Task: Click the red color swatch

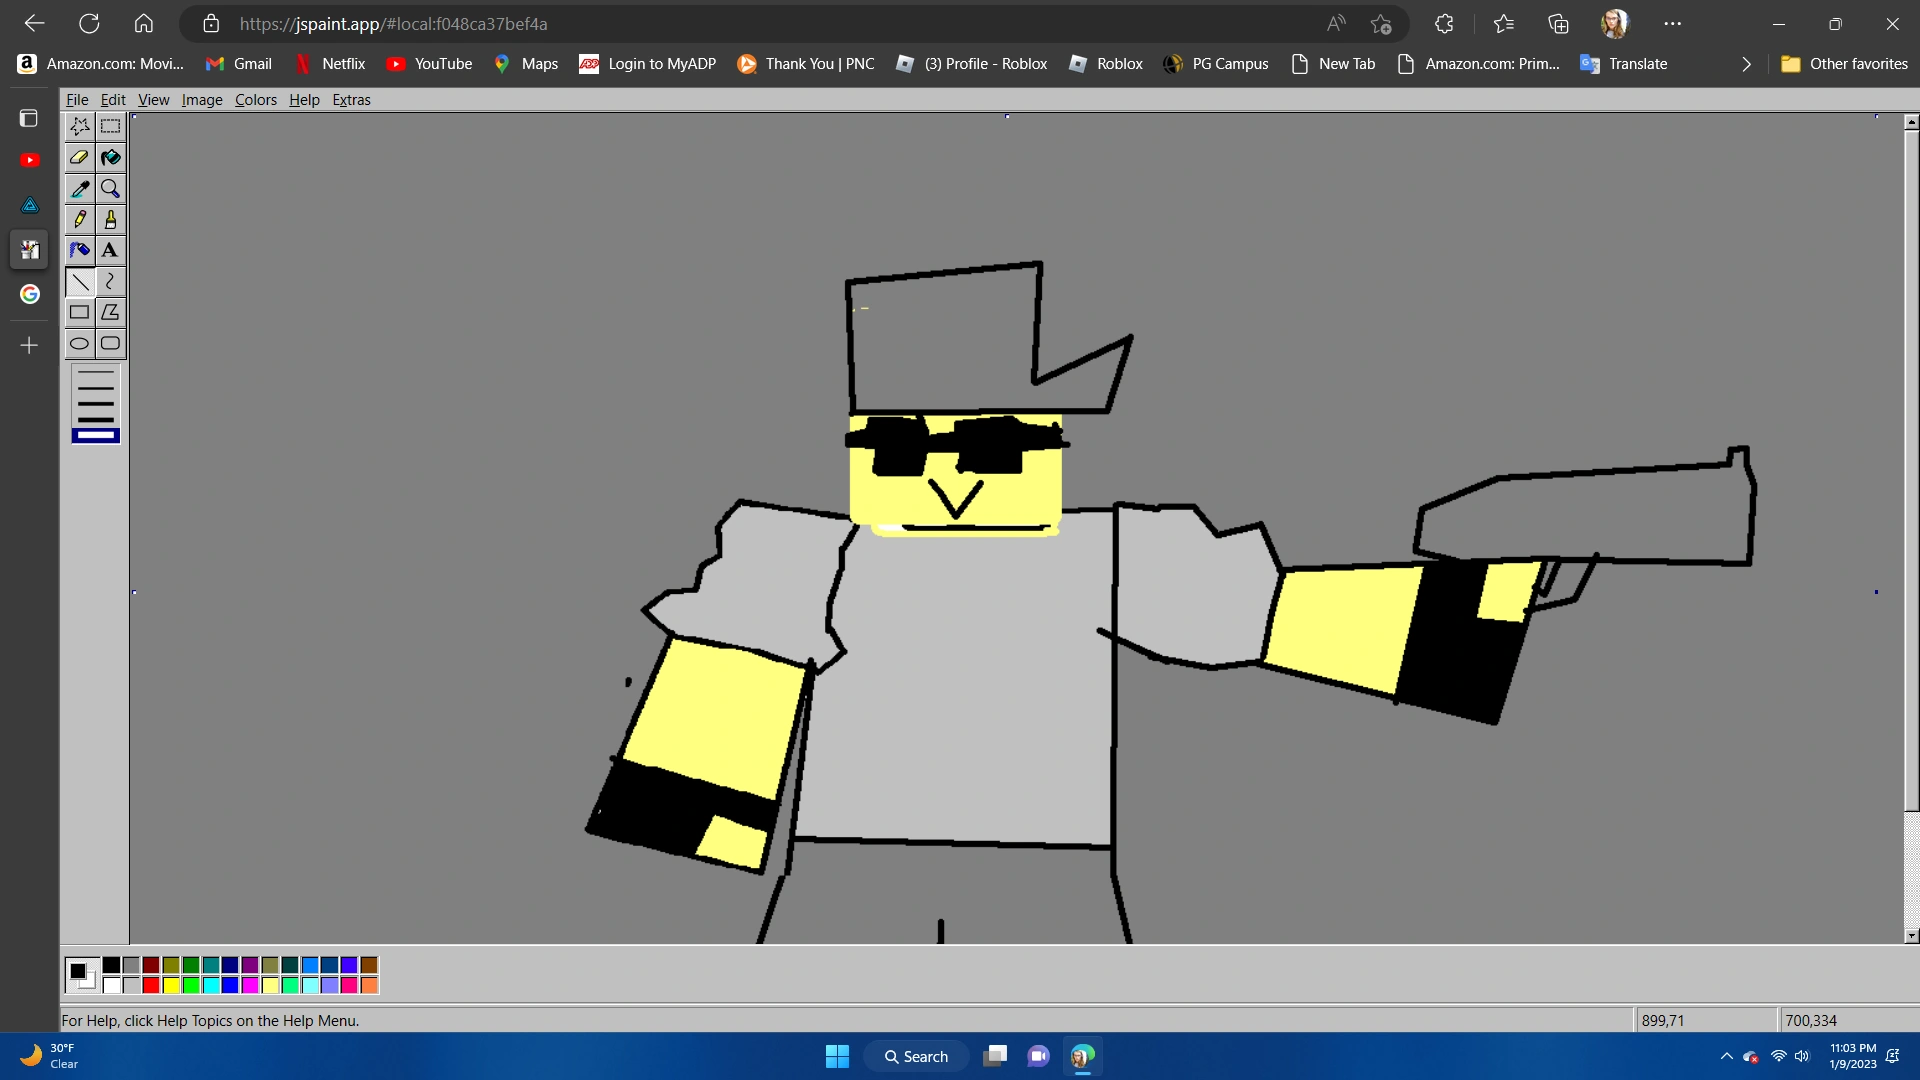Action: tap(151, 985)
